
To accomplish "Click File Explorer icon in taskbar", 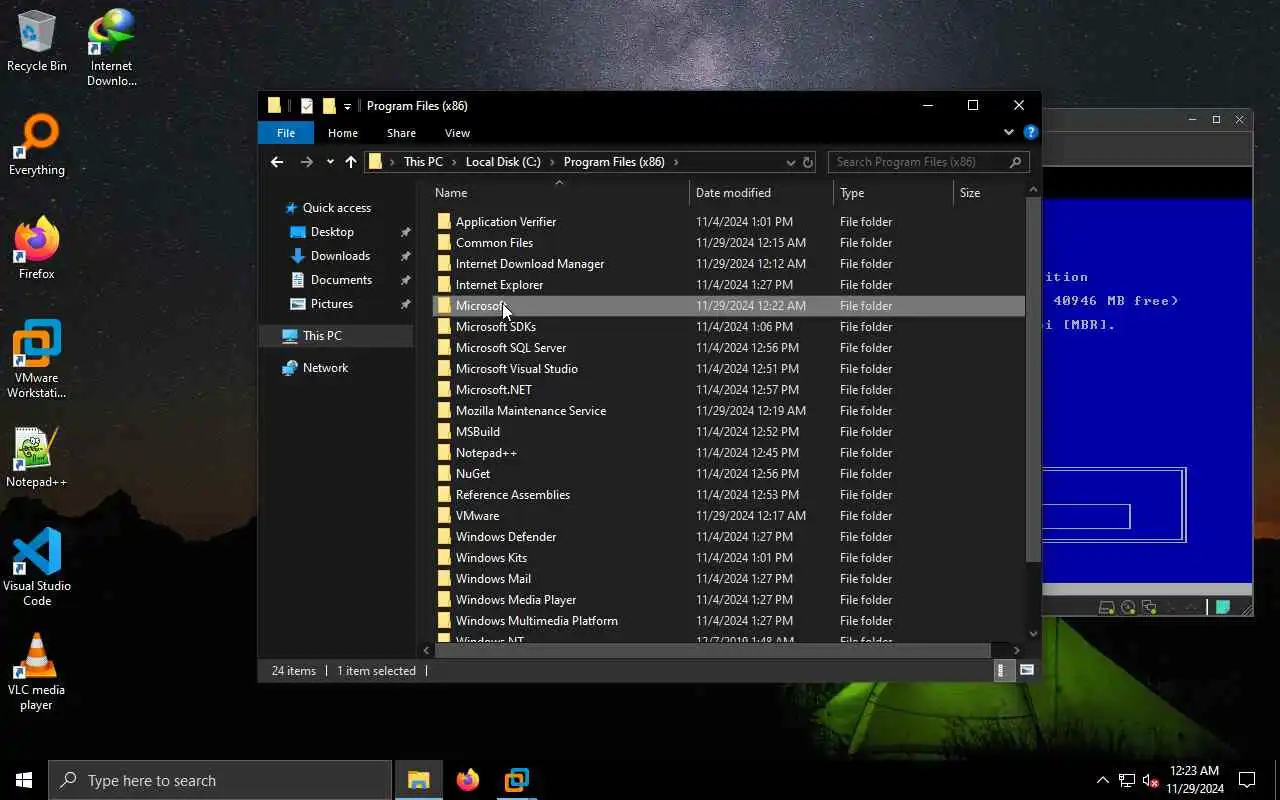I will point(418,780).
